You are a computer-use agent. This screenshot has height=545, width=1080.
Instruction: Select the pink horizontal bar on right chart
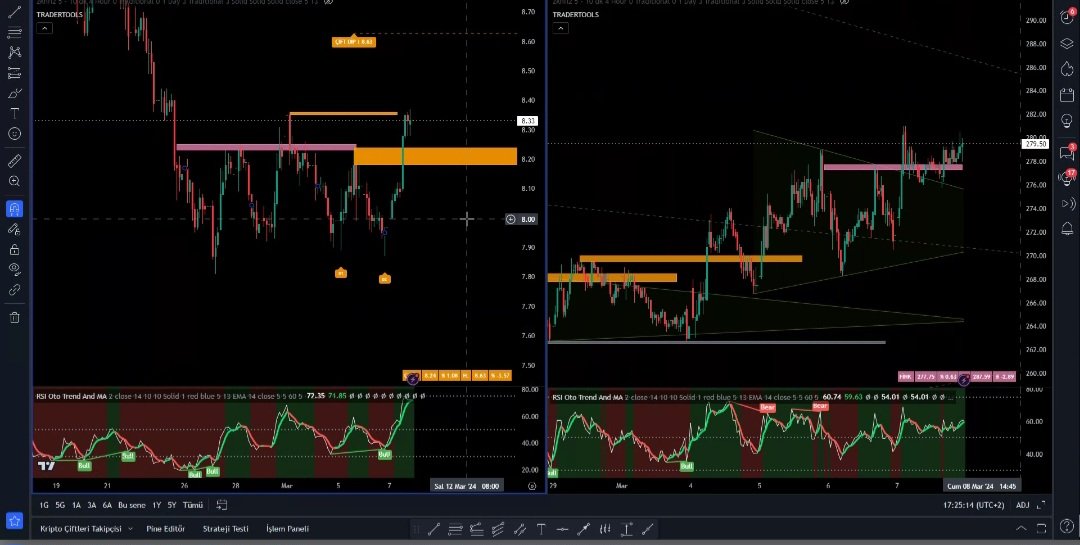(x=893, y=167)
